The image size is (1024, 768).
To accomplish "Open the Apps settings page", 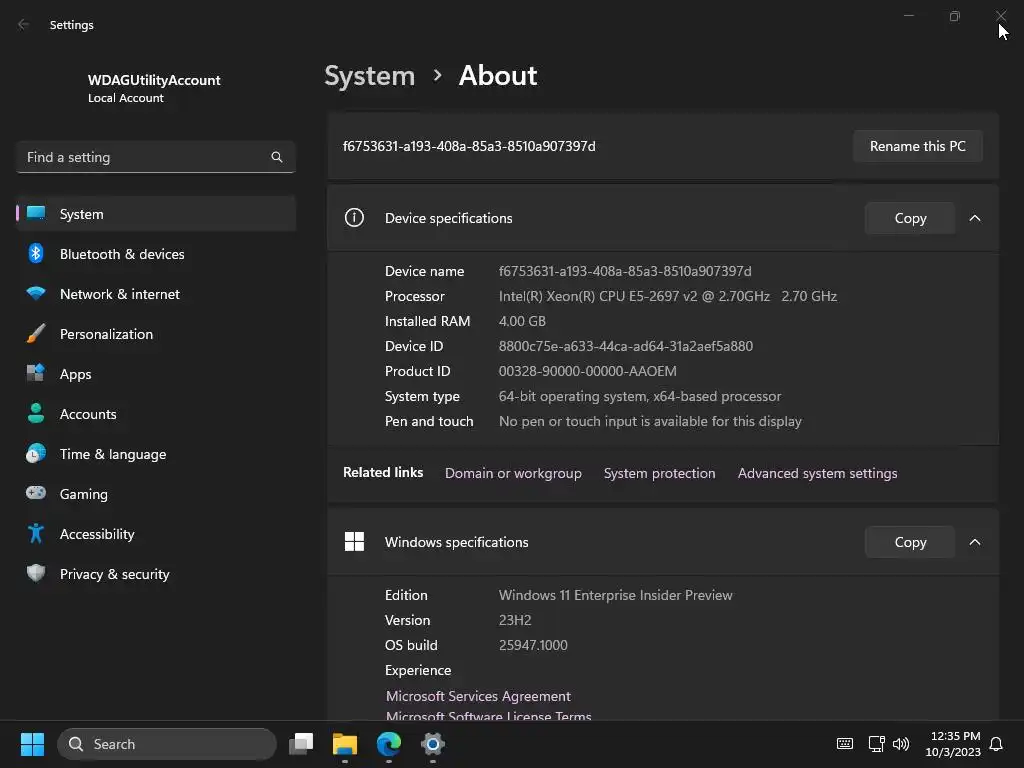I will 156,374.
